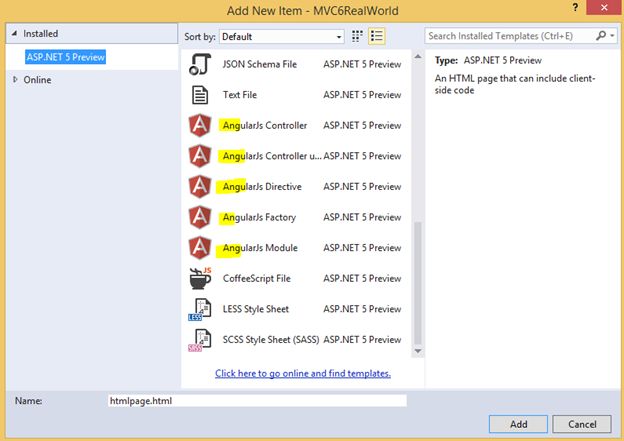Select the LESS Style Sheet icon
Viewport: 624px width, 441px height.
[x=200, y=309]
